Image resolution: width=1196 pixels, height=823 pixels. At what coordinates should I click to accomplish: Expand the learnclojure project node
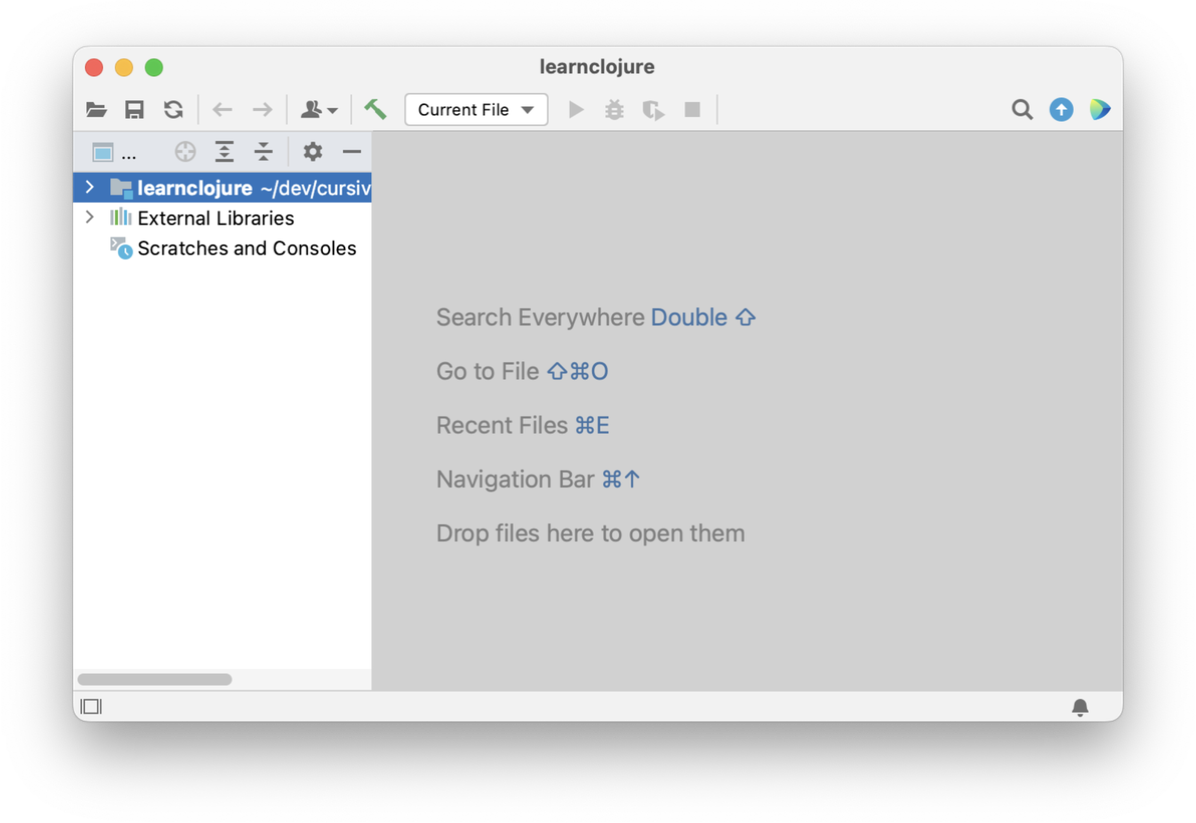pyautogui.click(x=90, y=187)
